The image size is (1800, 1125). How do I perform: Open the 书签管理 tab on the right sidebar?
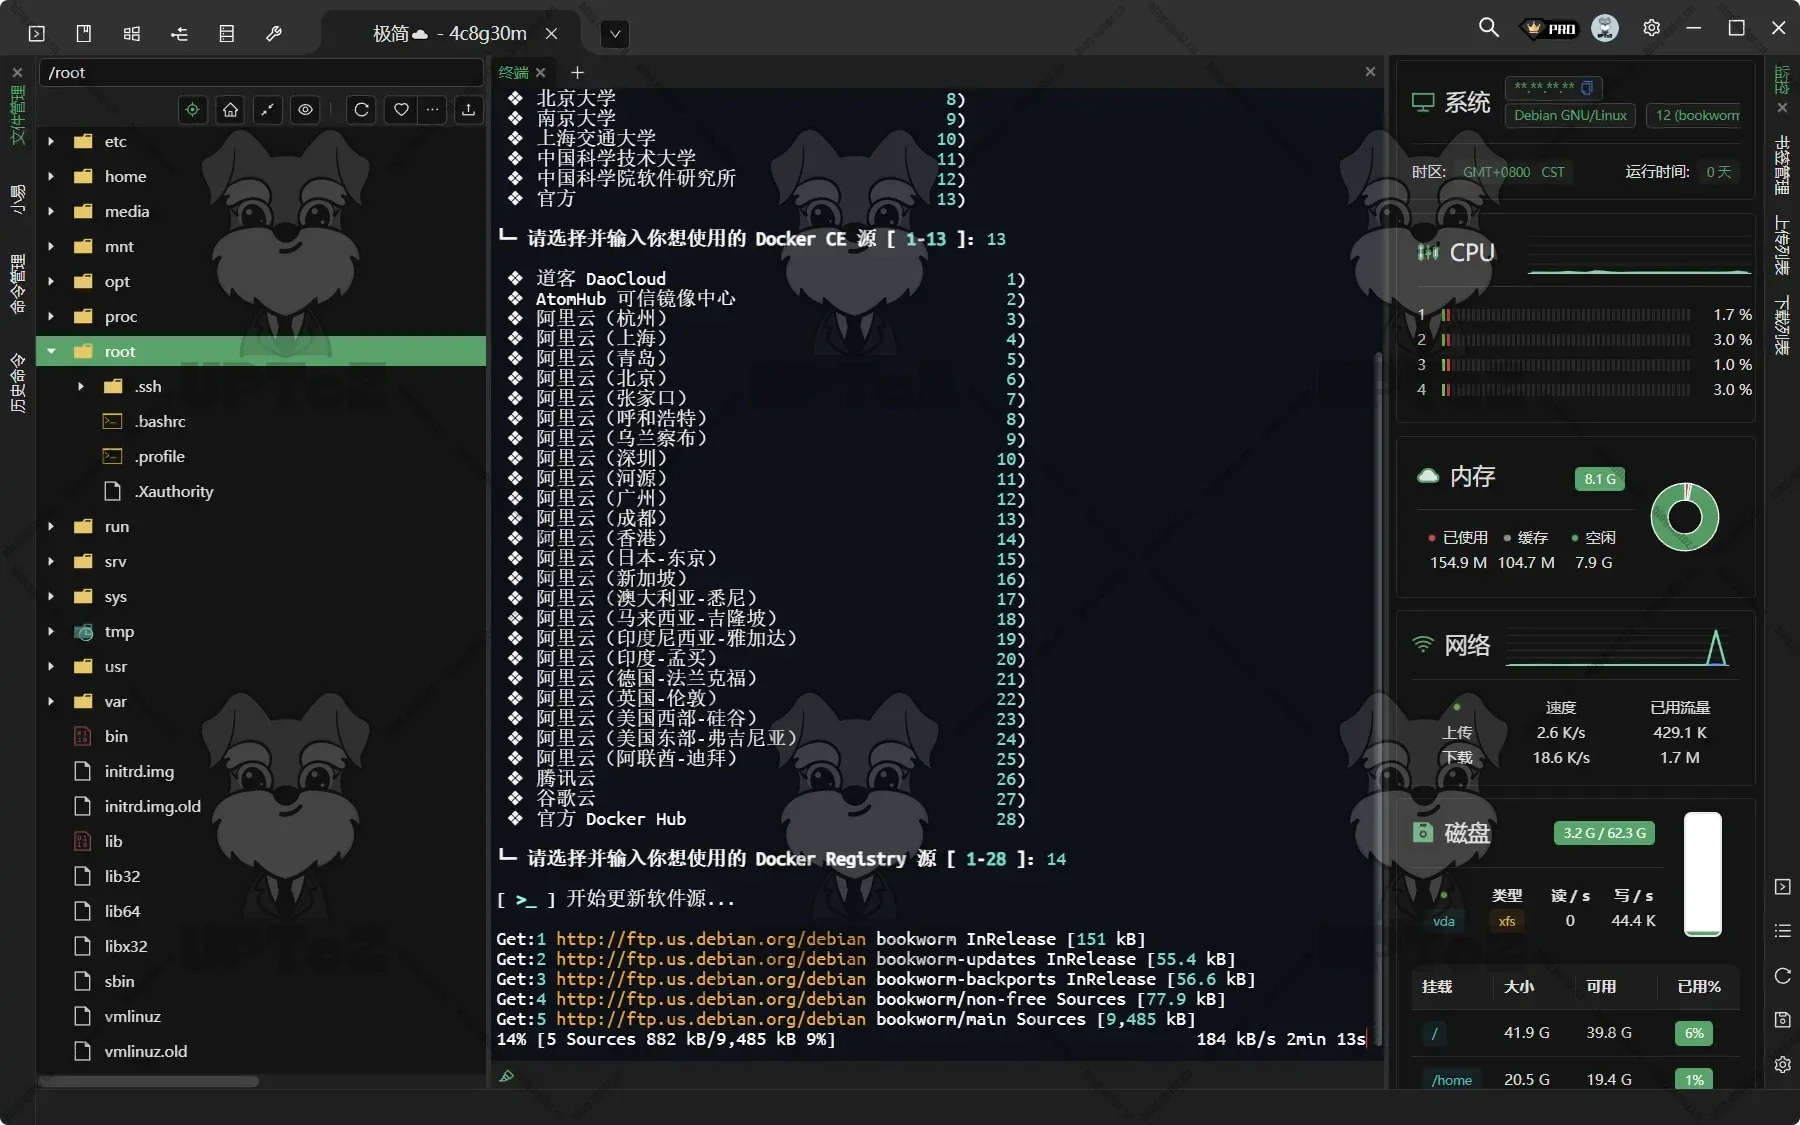[x=1782, y=164]
